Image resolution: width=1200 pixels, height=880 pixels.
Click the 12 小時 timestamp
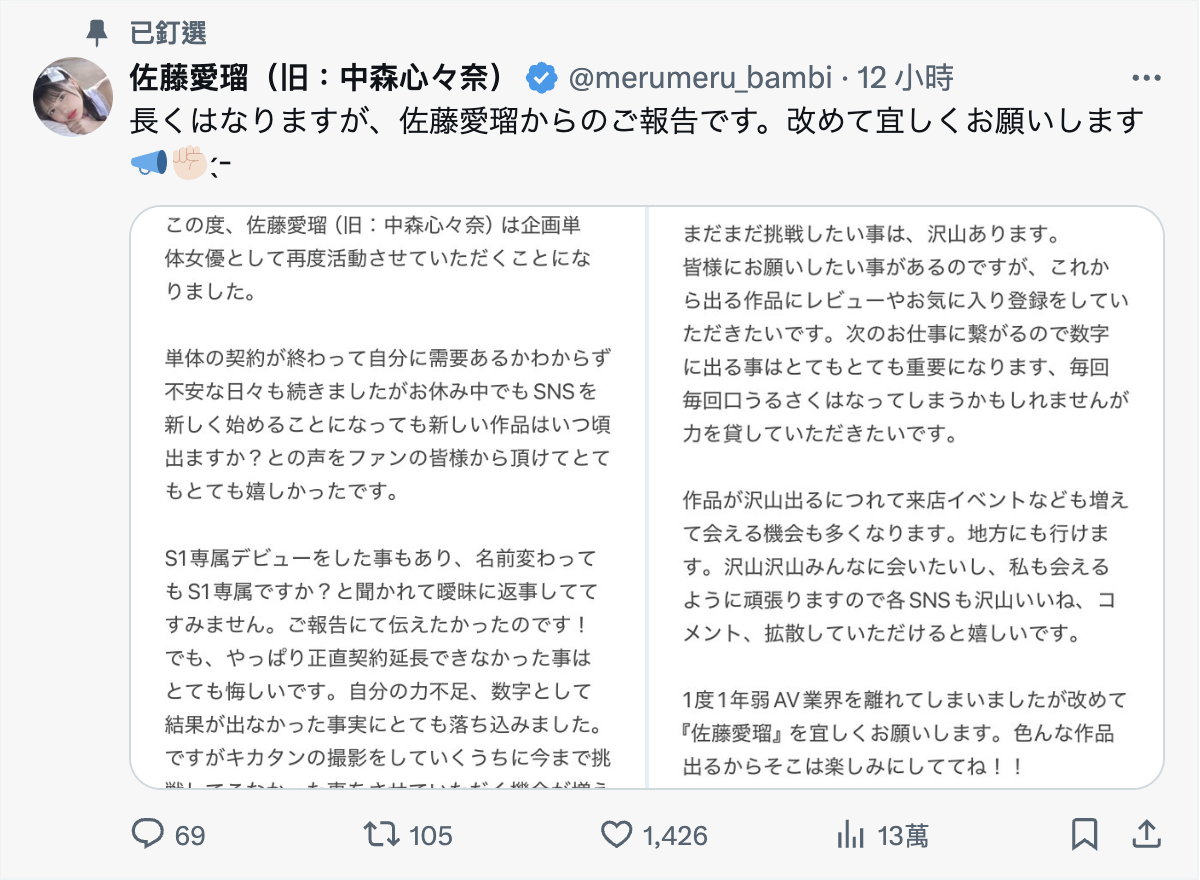tap(907, 77)
